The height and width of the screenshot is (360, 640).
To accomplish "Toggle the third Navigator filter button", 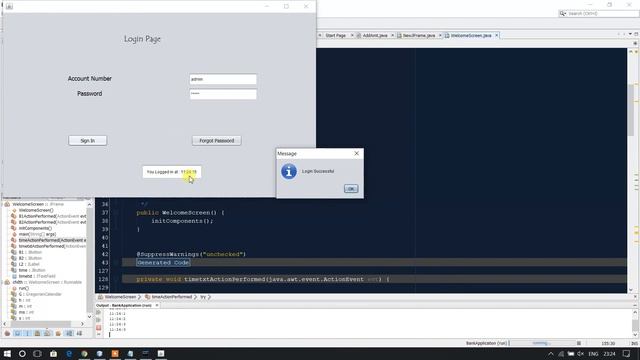I will [27, 333].
